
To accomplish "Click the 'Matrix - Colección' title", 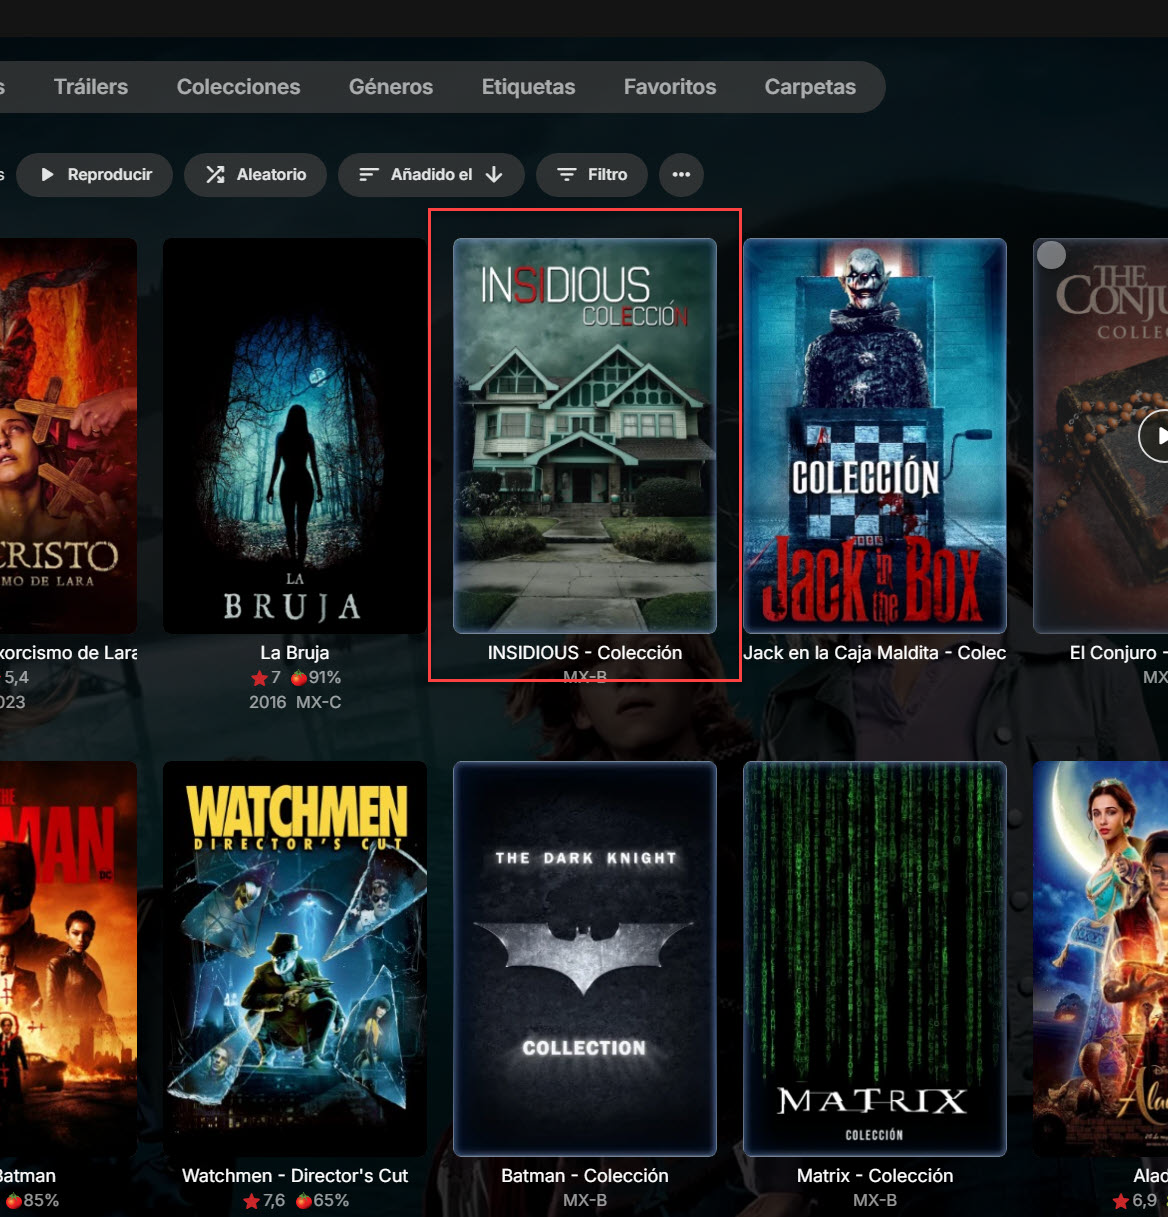I will coord(875,1176).
